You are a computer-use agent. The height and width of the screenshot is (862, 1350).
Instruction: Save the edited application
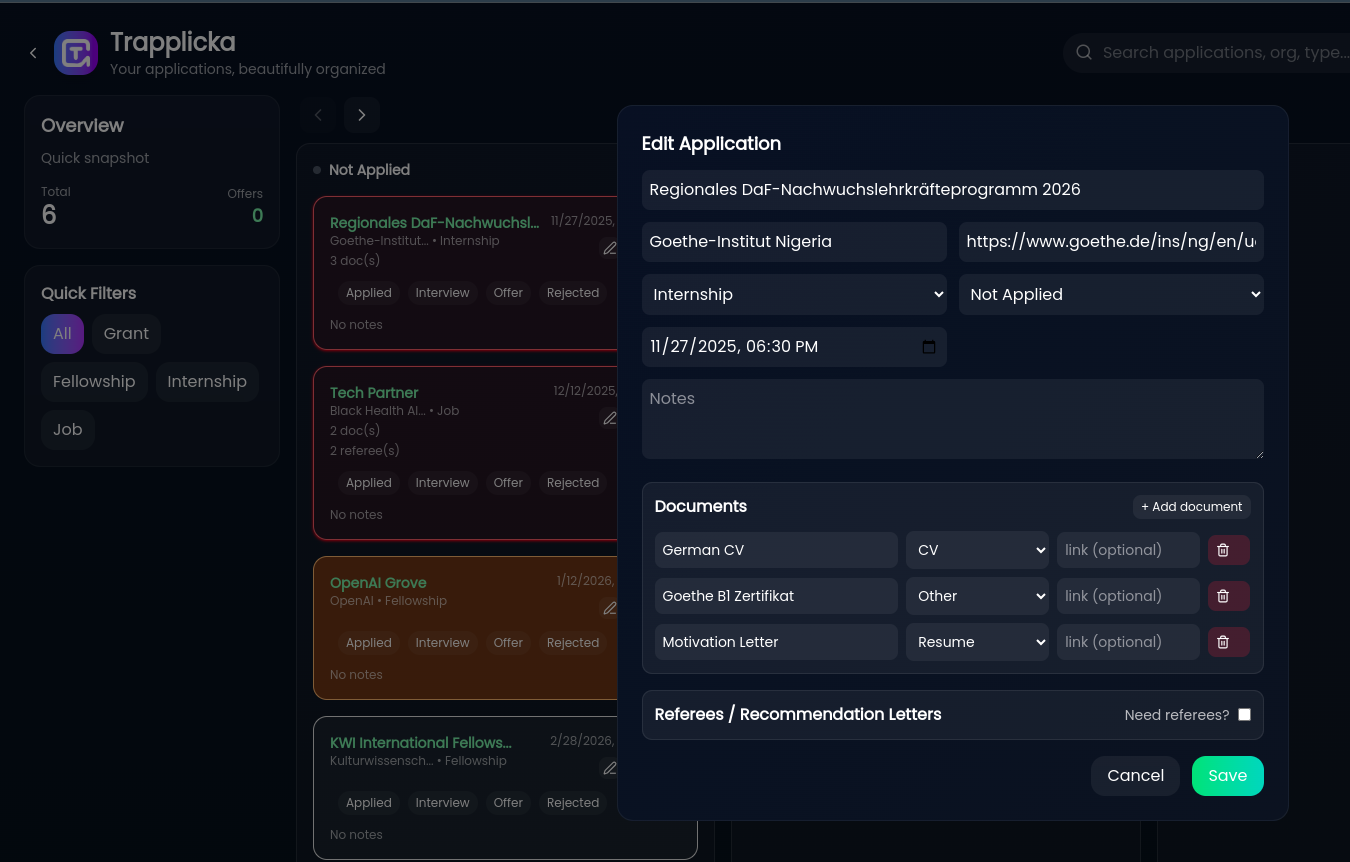(1227, 775)
